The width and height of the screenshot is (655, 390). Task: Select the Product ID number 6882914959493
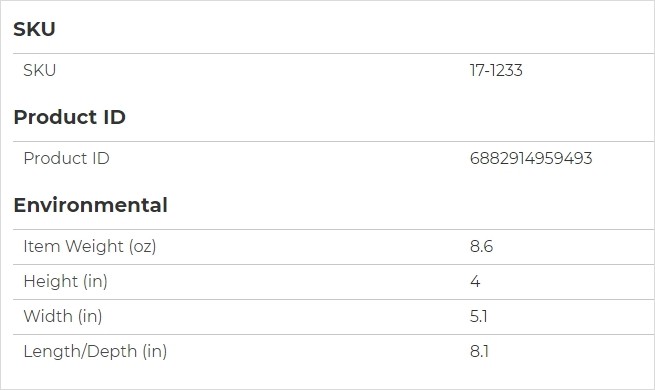(x=531, y=158)
